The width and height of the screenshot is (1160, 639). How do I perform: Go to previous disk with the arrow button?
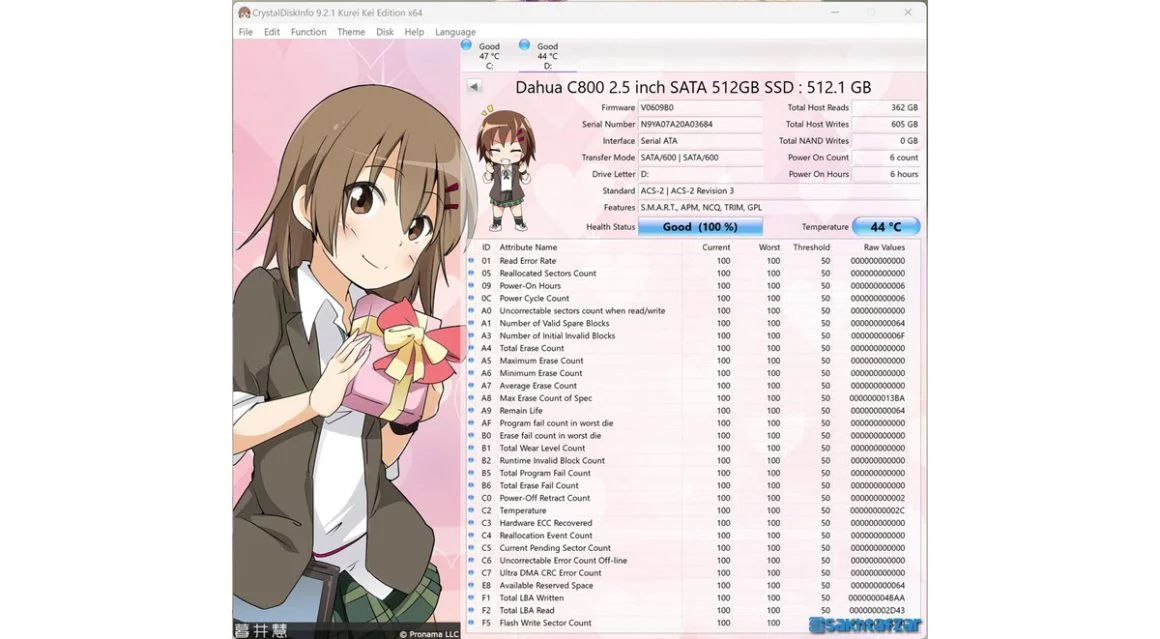click(x=474, y=87)
